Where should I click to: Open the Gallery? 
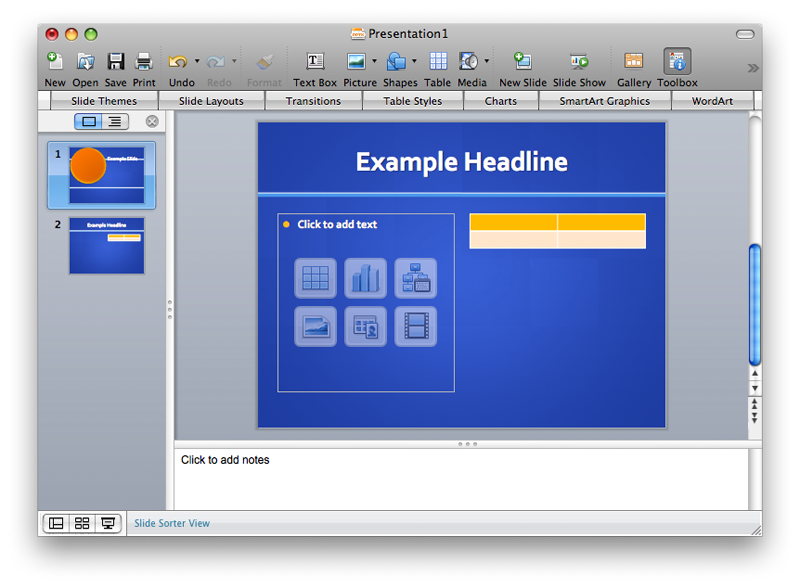click(x=634, y=61)
